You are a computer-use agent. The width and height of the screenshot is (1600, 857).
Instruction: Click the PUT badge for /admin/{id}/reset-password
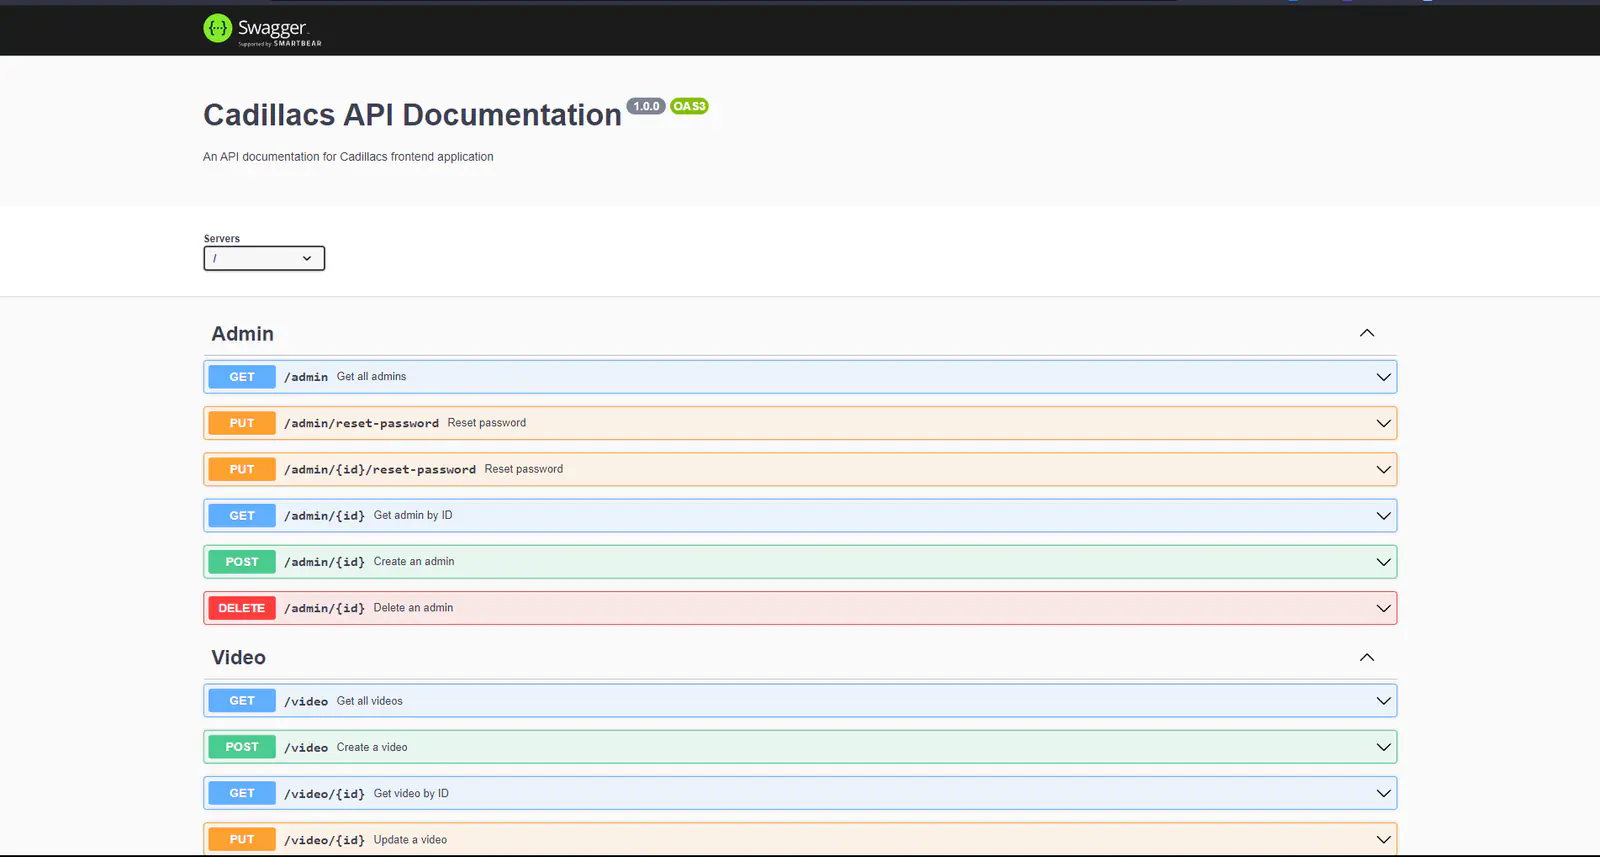pos(242,469)
